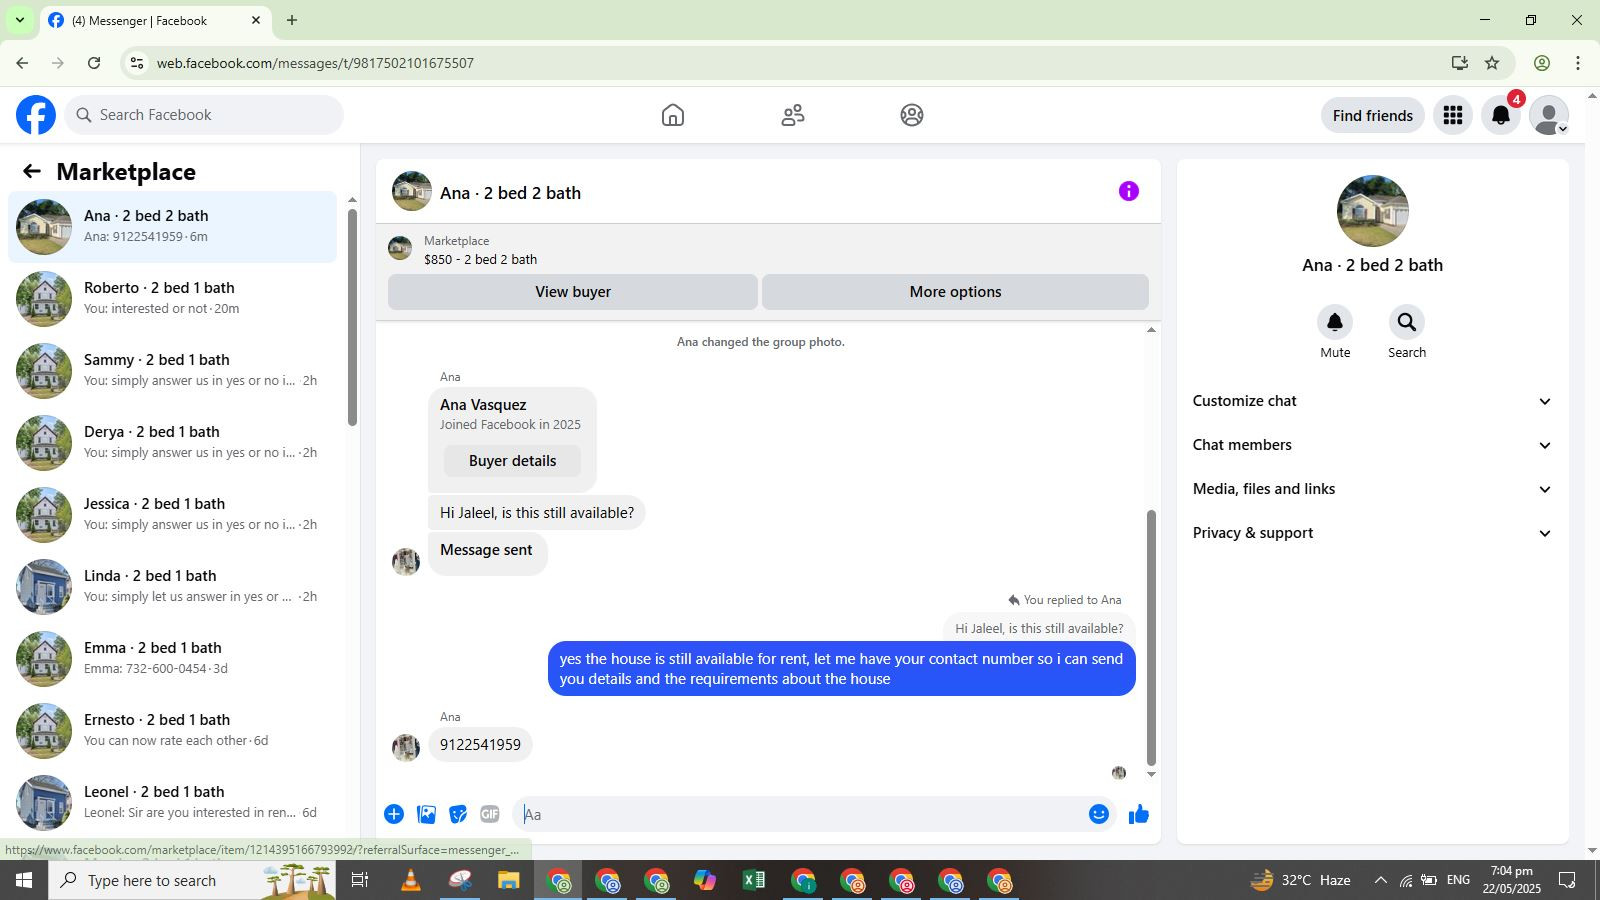Select the Messenger | Facebook browser tab
The width and height of the screenshot is (1600, 900).
[x=155, y=20]
